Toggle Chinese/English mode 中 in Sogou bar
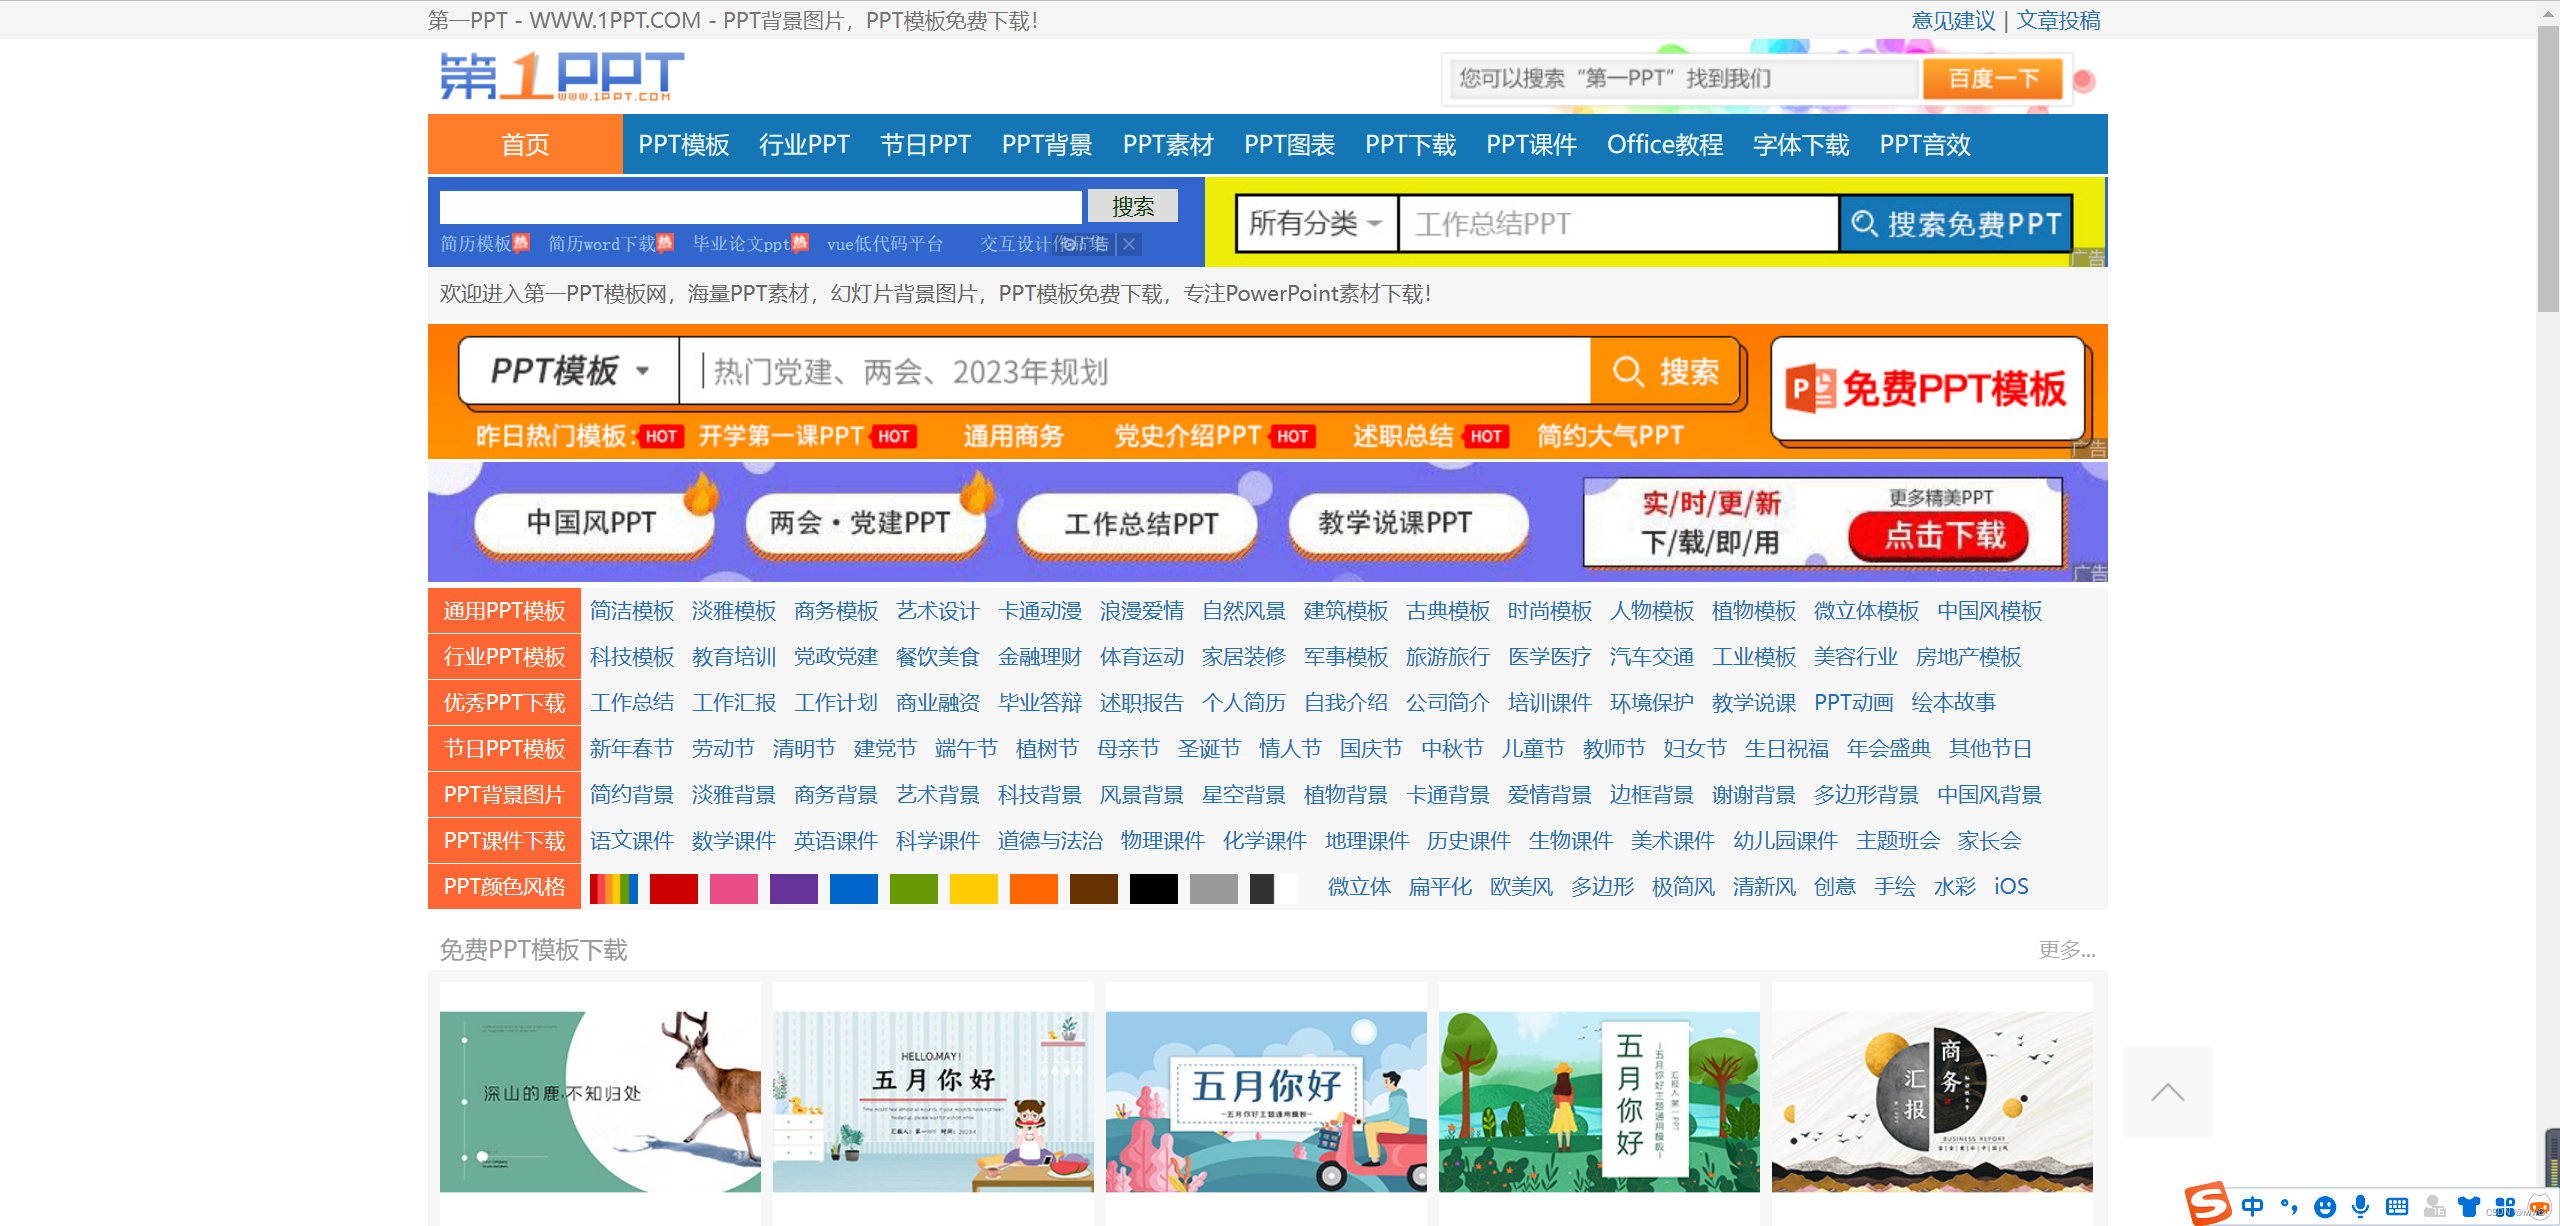2560x1226 pixels. pyautogui.click(x=2252, y=1206)
